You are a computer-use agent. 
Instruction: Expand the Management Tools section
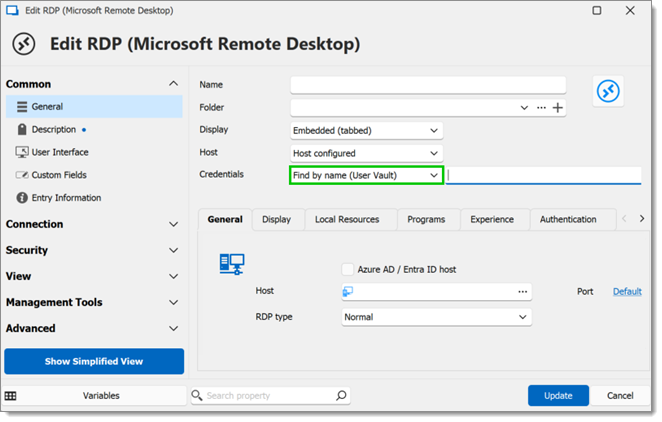(x=92, y=303)
